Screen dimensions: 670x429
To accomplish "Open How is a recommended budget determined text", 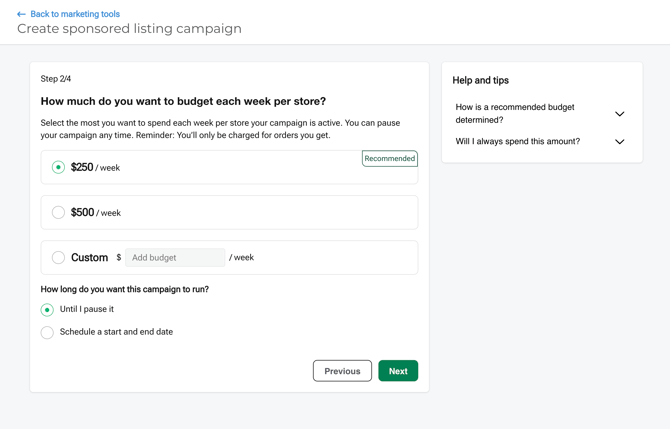I will coord(515,113).
